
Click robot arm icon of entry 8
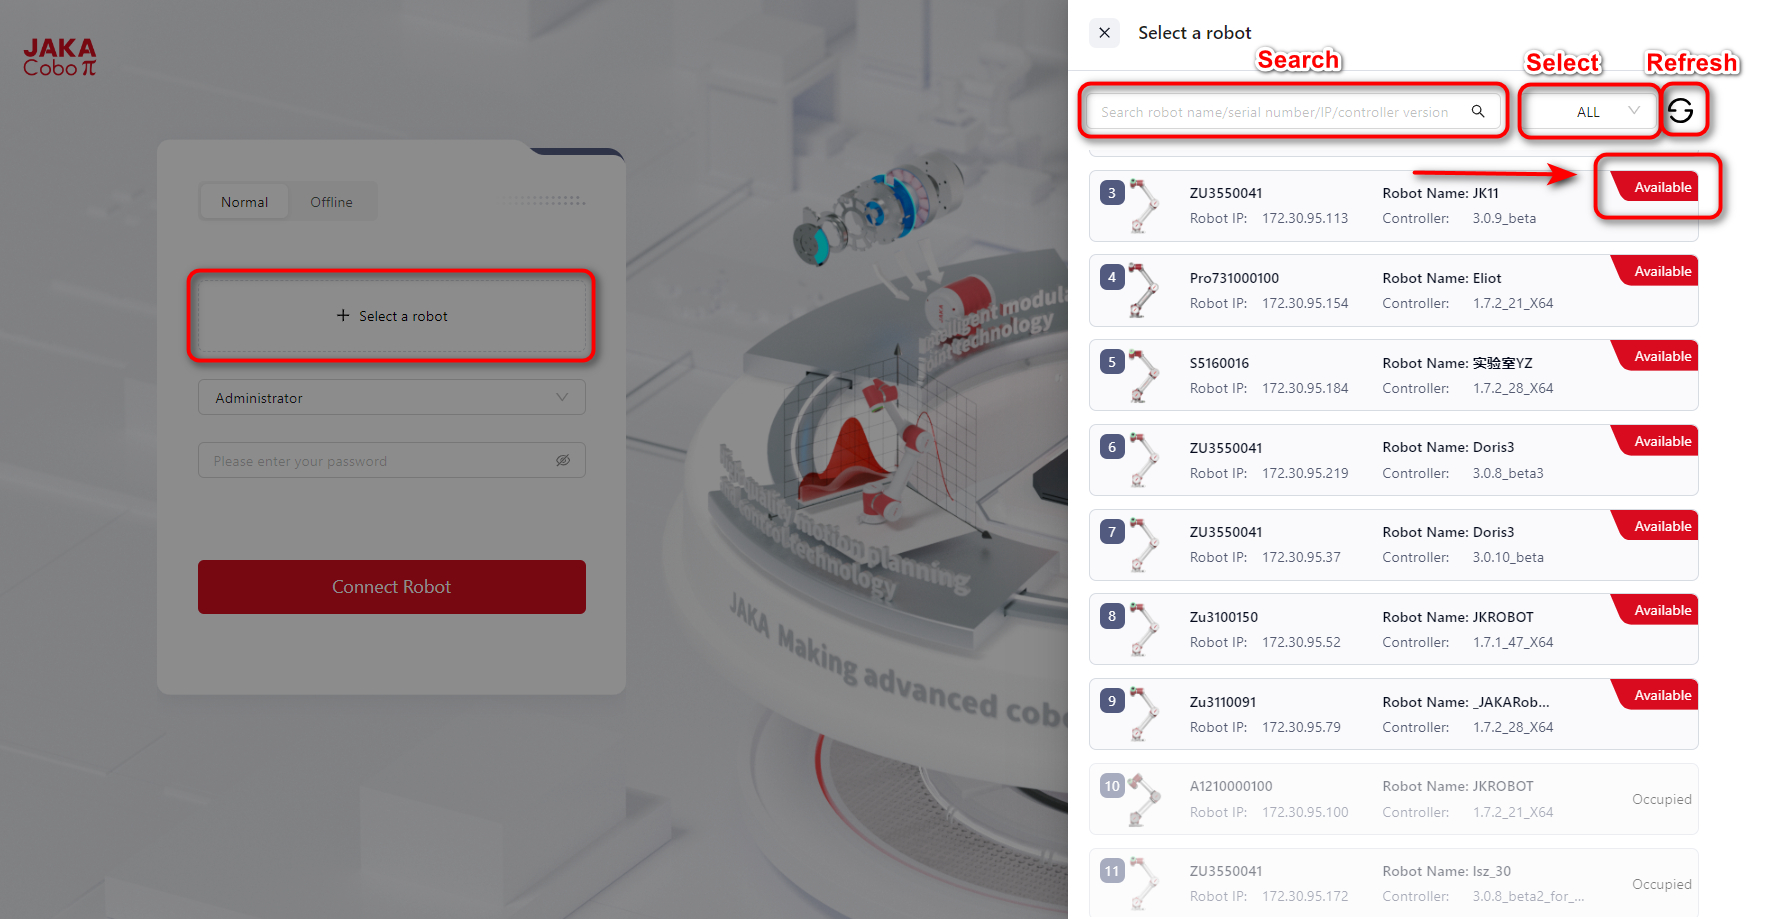pos(1143,629)
